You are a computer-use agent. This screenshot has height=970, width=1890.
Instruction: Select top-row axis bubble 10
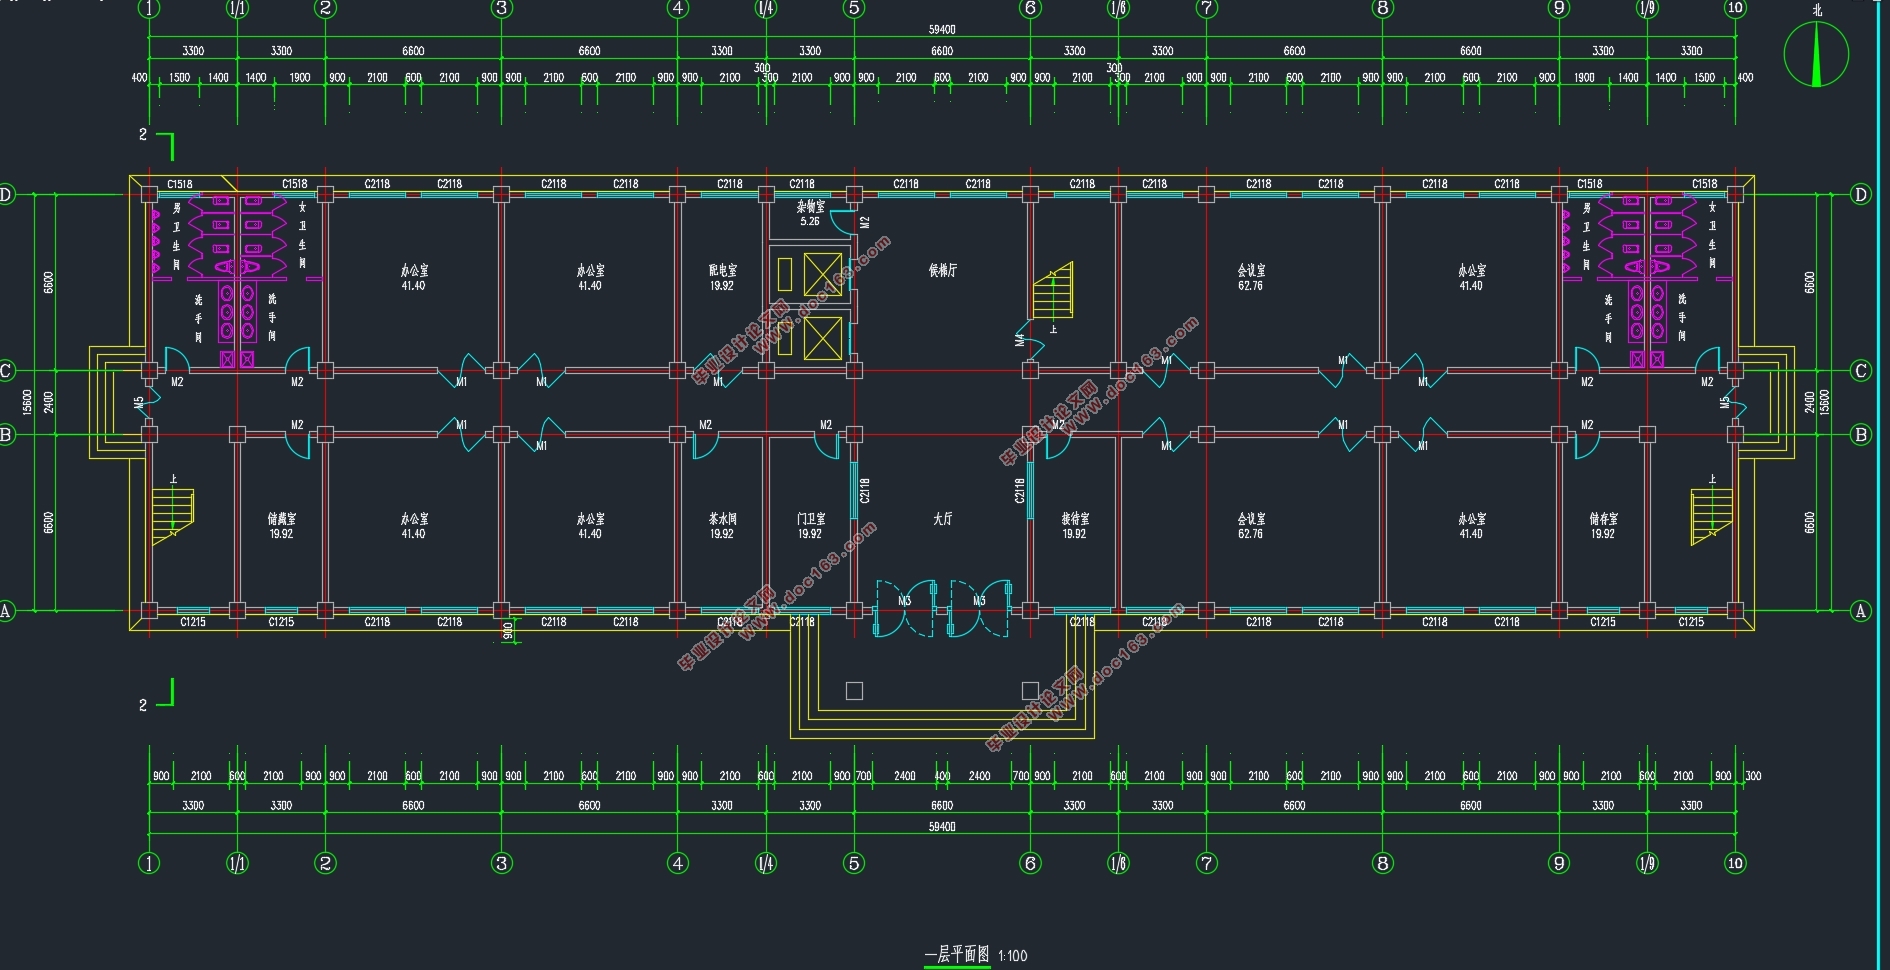(x=1735, y=8)
